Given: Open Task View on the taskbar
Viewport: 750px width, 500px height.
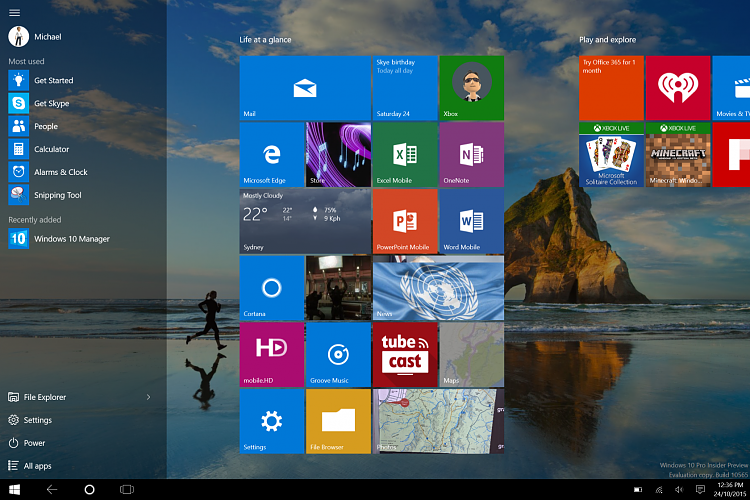Looking at the screenshot, I should [127, 489].
